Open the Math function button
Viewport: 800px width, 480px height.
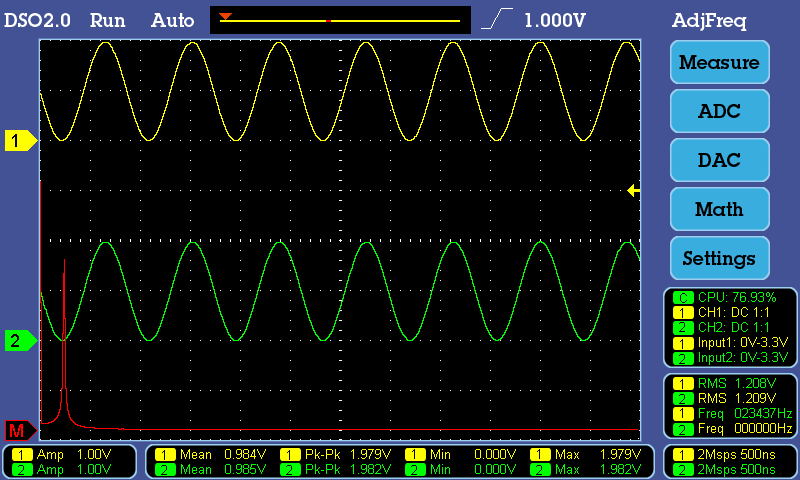719,209
